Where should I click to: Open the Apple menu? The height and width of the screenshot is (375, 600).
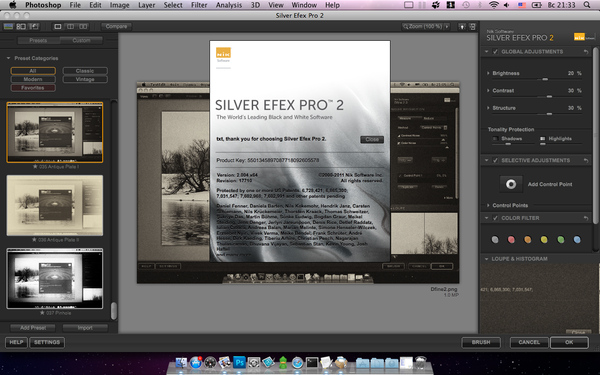pyautogui.click(x=13, y=5)
